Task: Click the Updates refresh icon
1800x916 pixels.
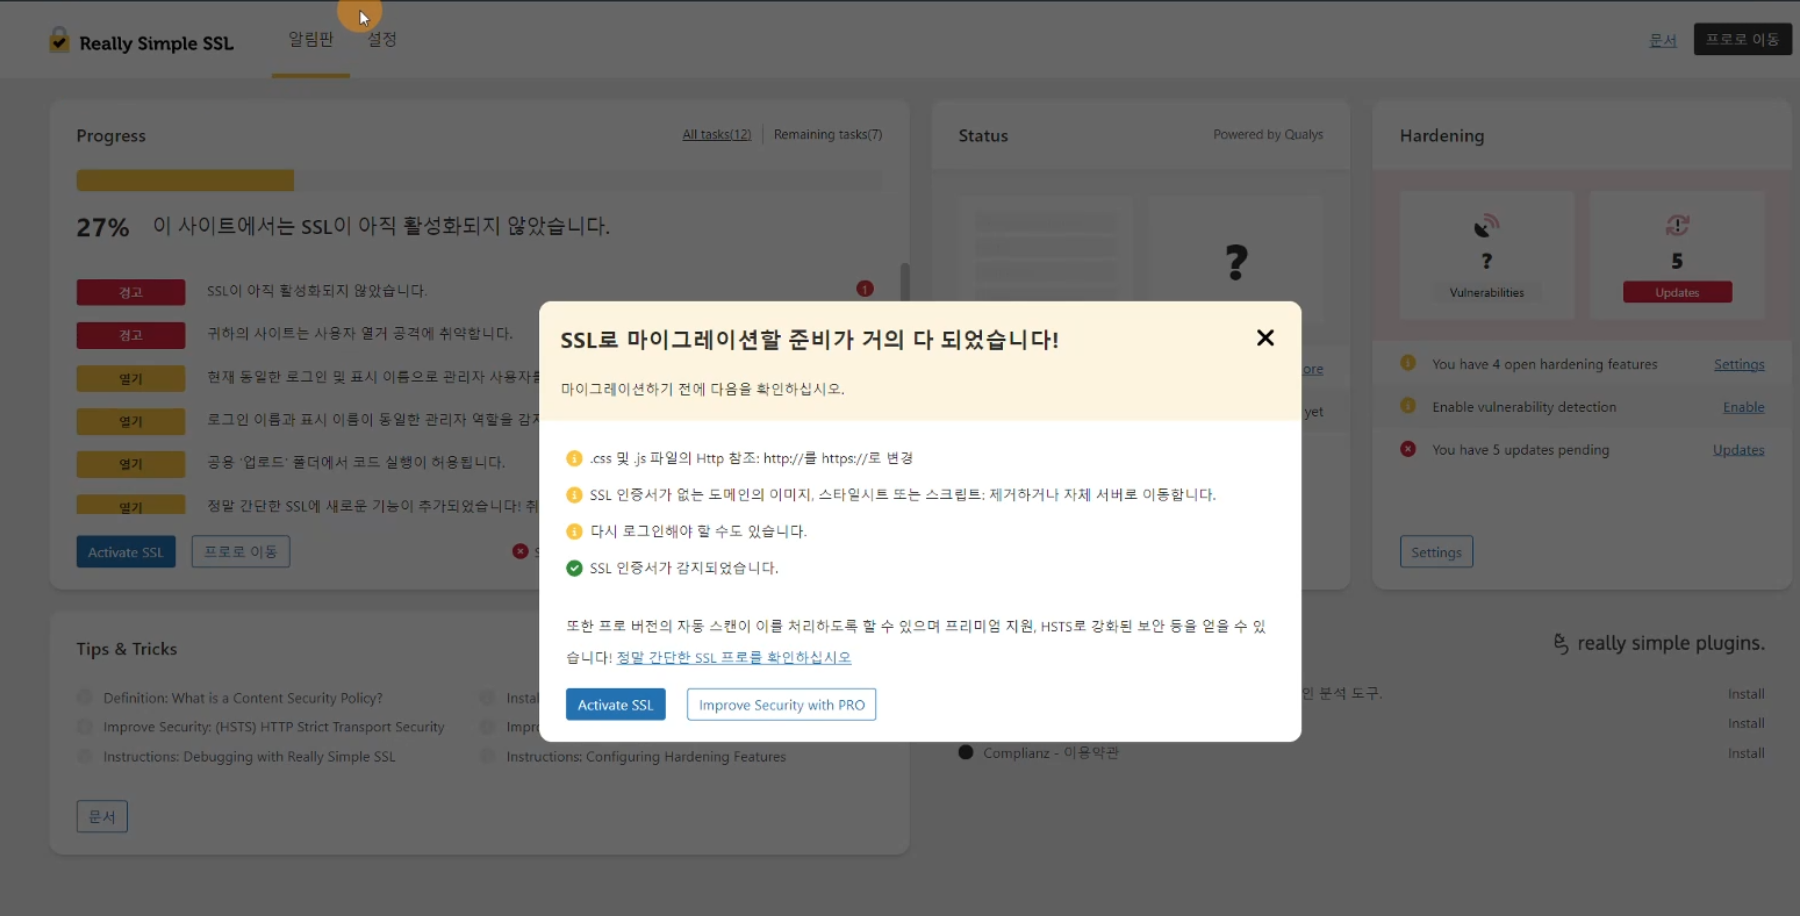Action: [x=1677, y=225]
